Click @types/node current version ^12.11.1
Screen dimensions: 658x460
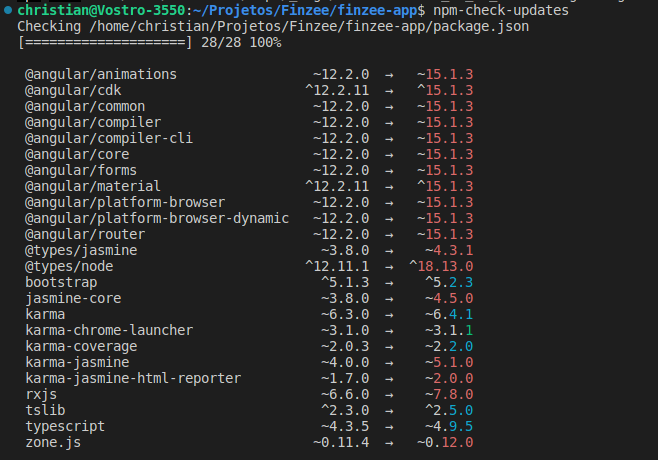[x=337, y=266]
